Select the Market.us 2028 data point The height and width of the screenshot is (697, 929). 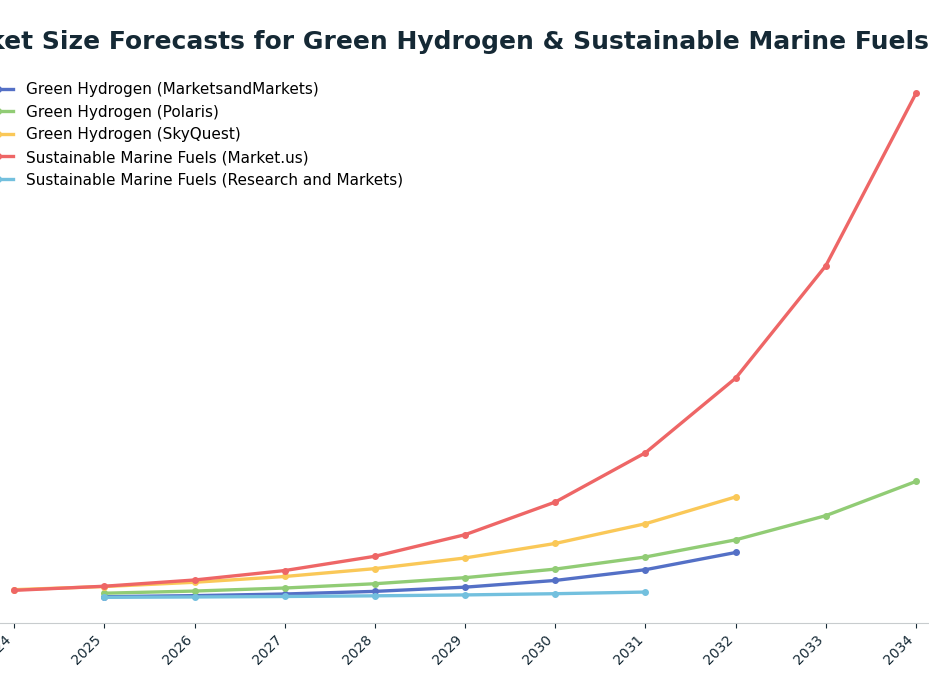click(375, 556)
